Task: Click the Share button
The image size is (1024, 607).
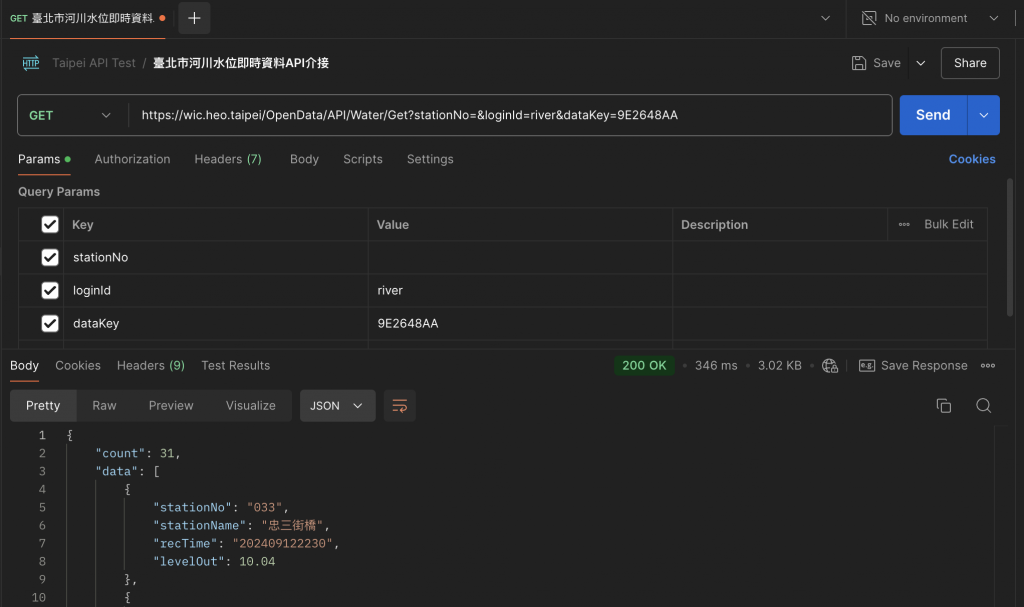Action: (970, 63)
